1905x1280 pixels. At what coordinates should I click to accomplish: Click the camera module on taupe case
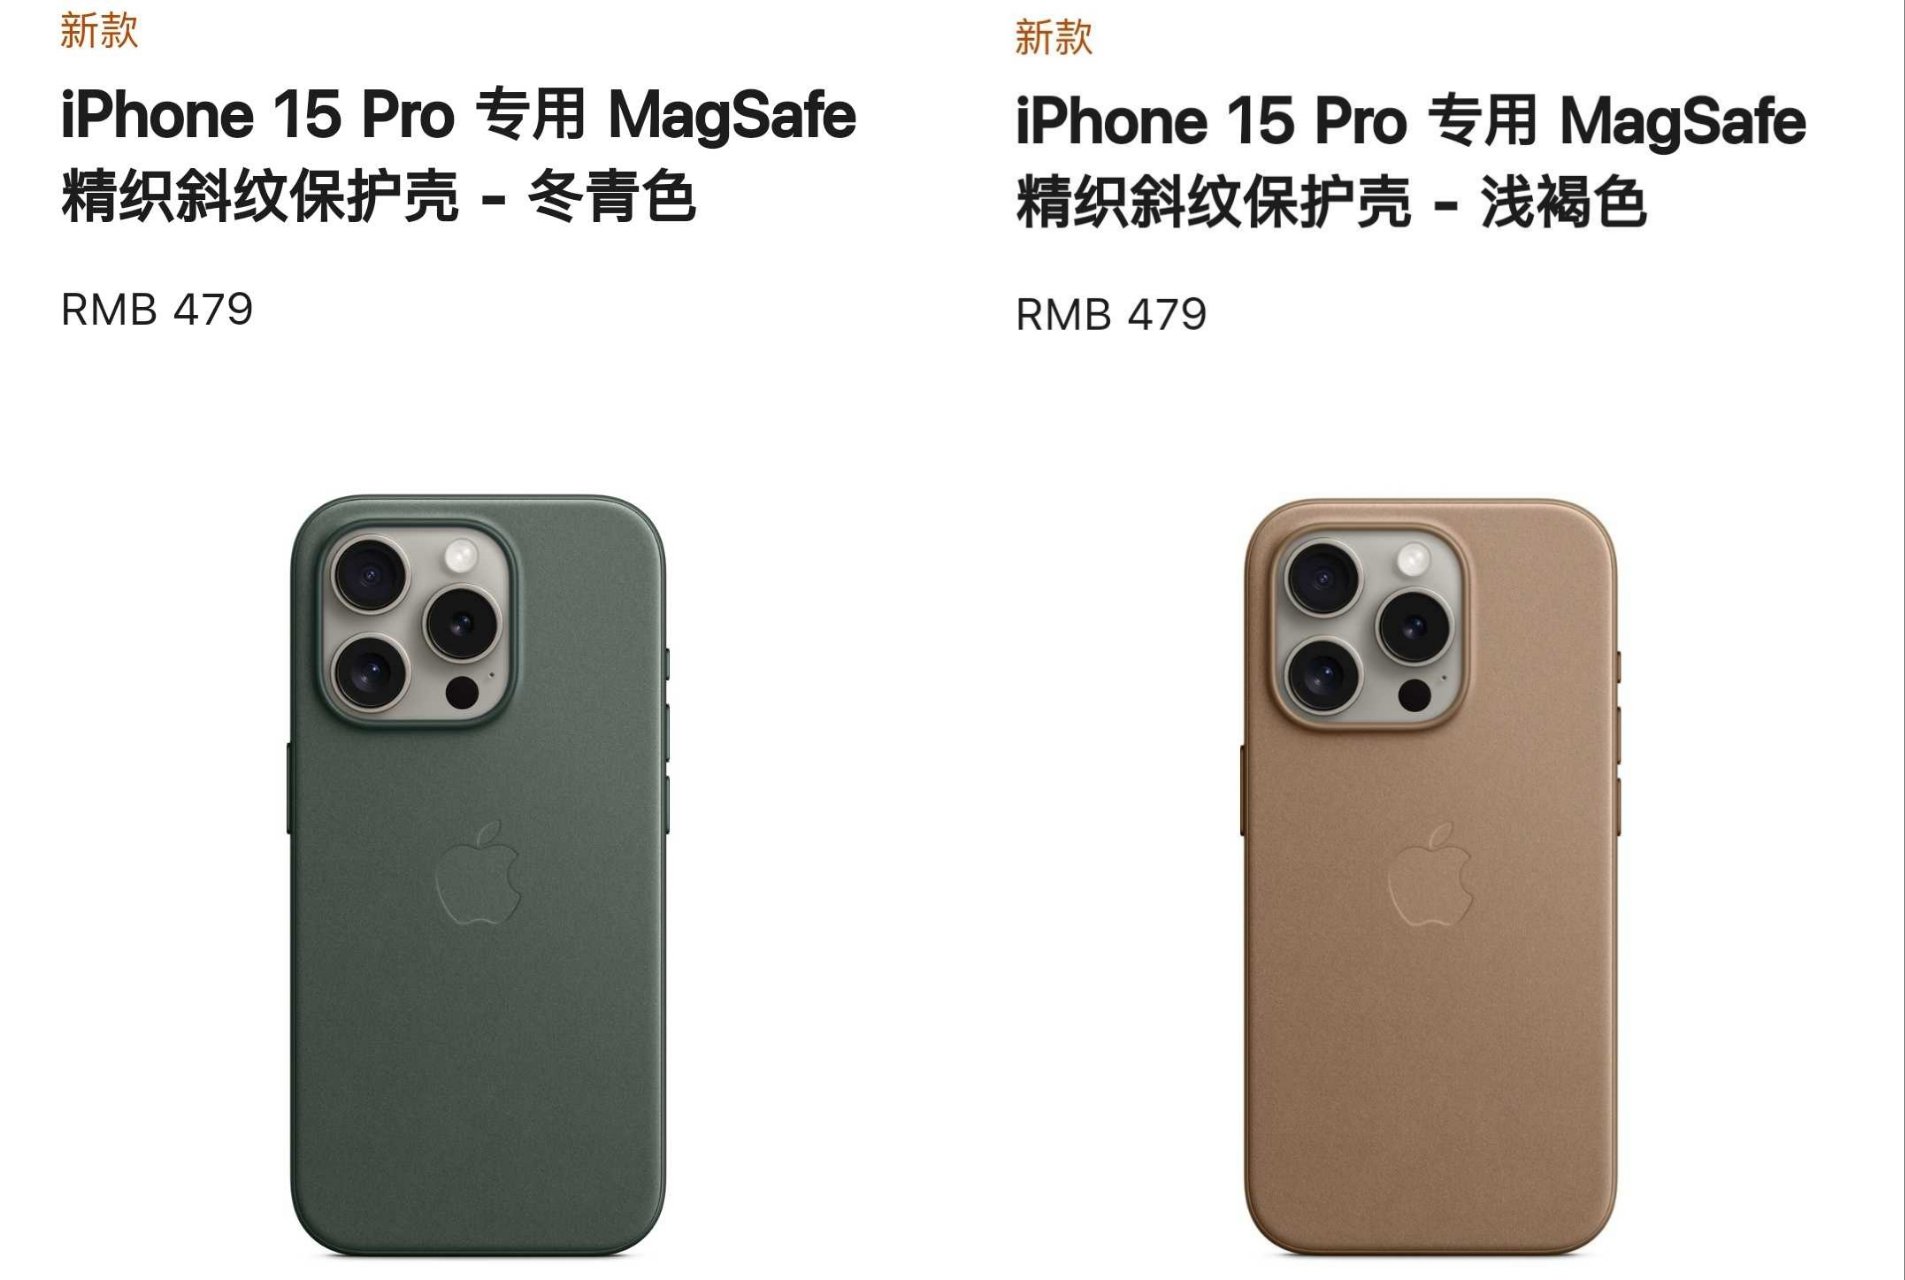(x=1370, y=627)
